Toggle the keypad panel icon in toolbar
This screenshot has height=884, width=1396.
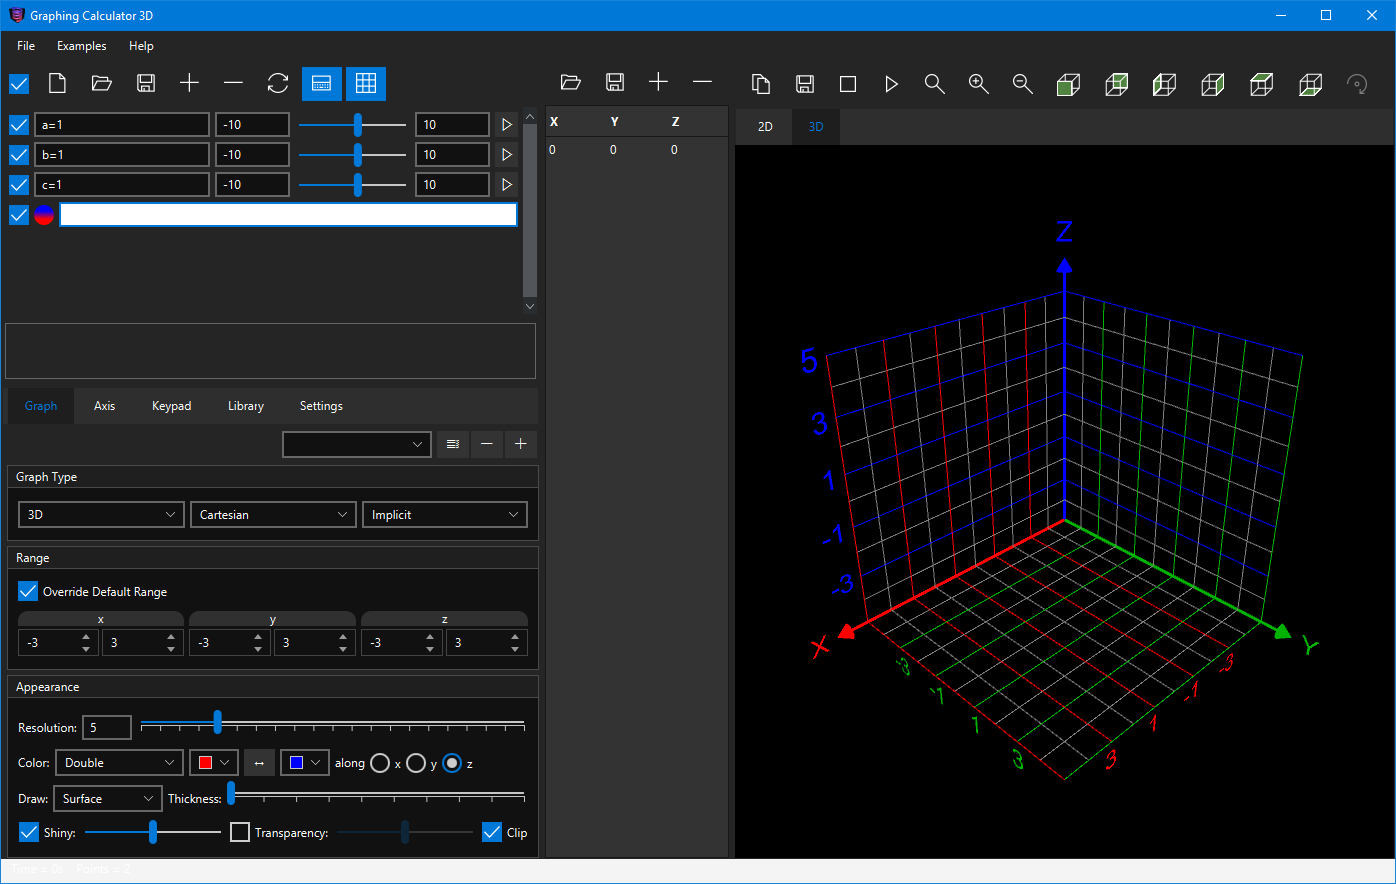tap(321, 84)
